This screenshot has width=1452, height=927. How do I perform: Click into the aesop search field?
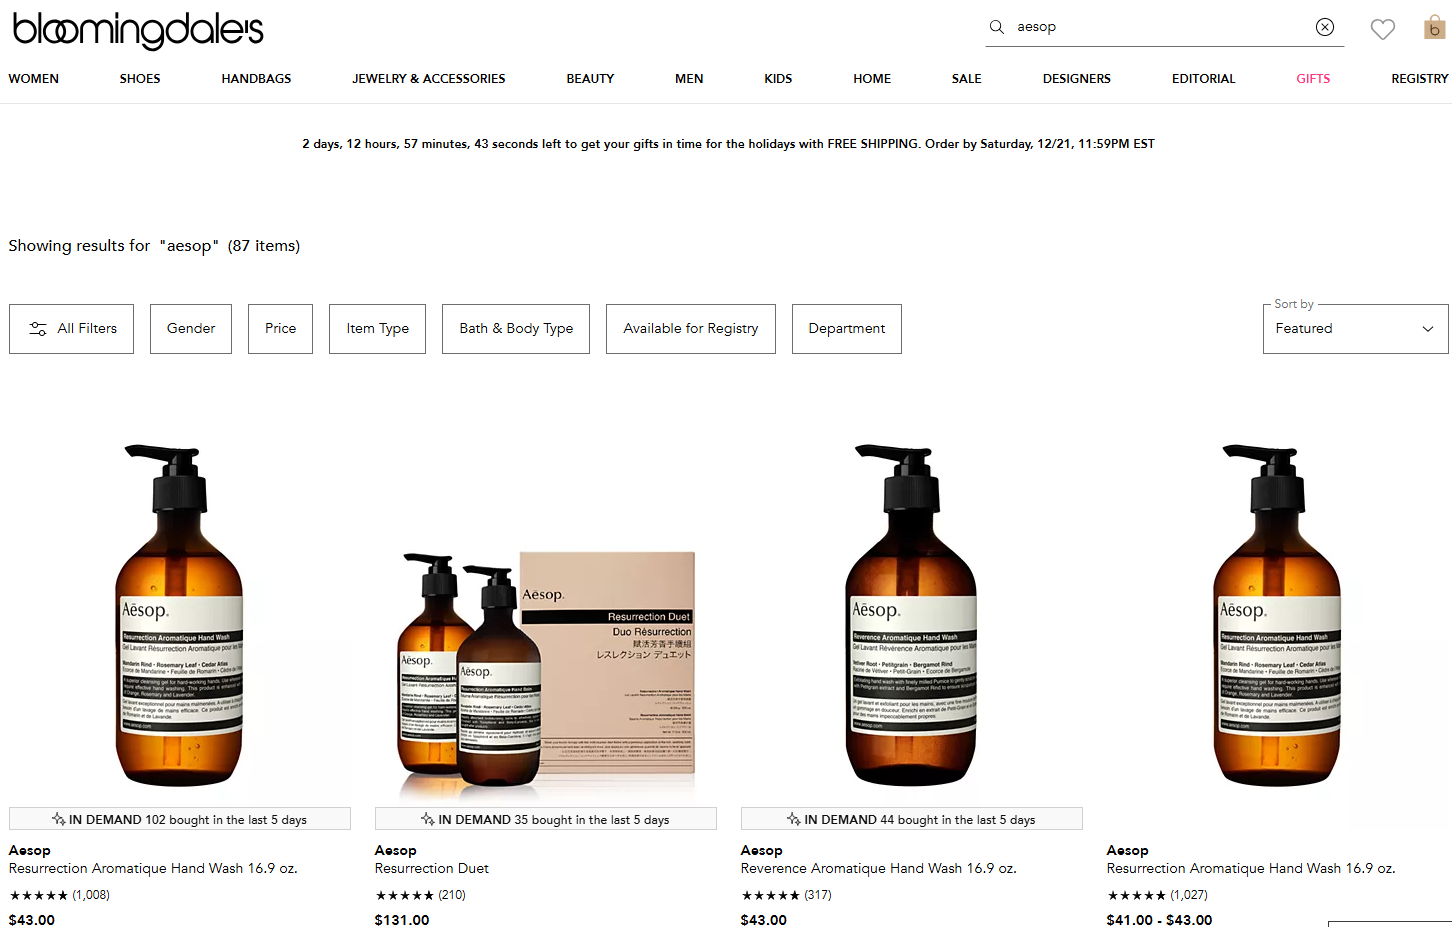(1160, 27)
